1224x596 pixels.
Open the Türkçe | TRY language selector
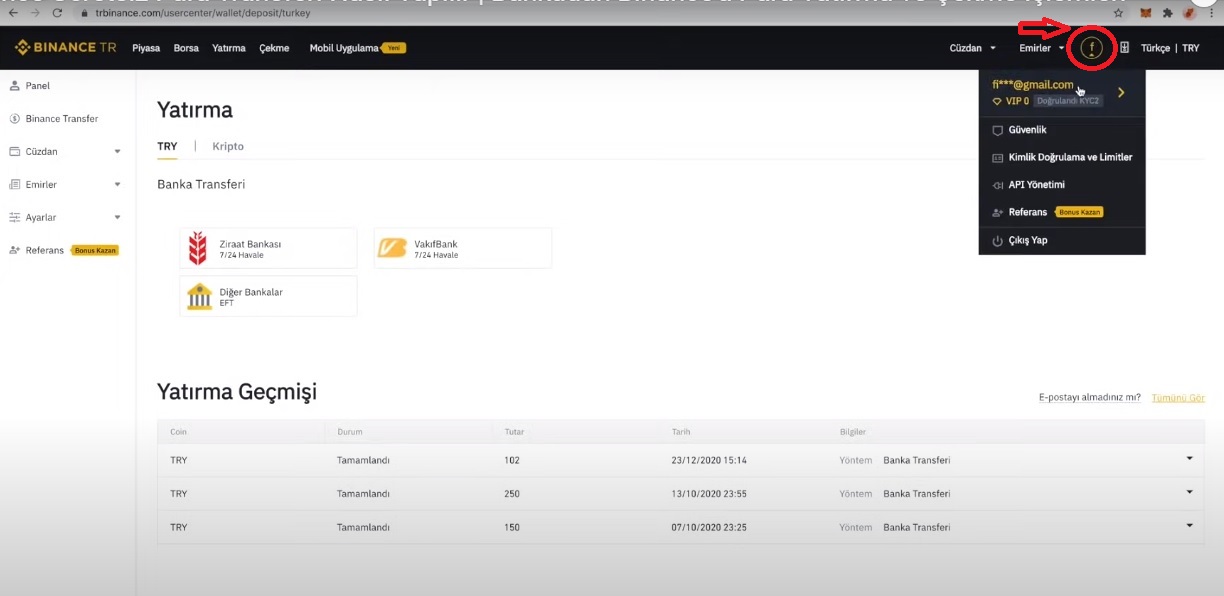tap(1170, 48)
